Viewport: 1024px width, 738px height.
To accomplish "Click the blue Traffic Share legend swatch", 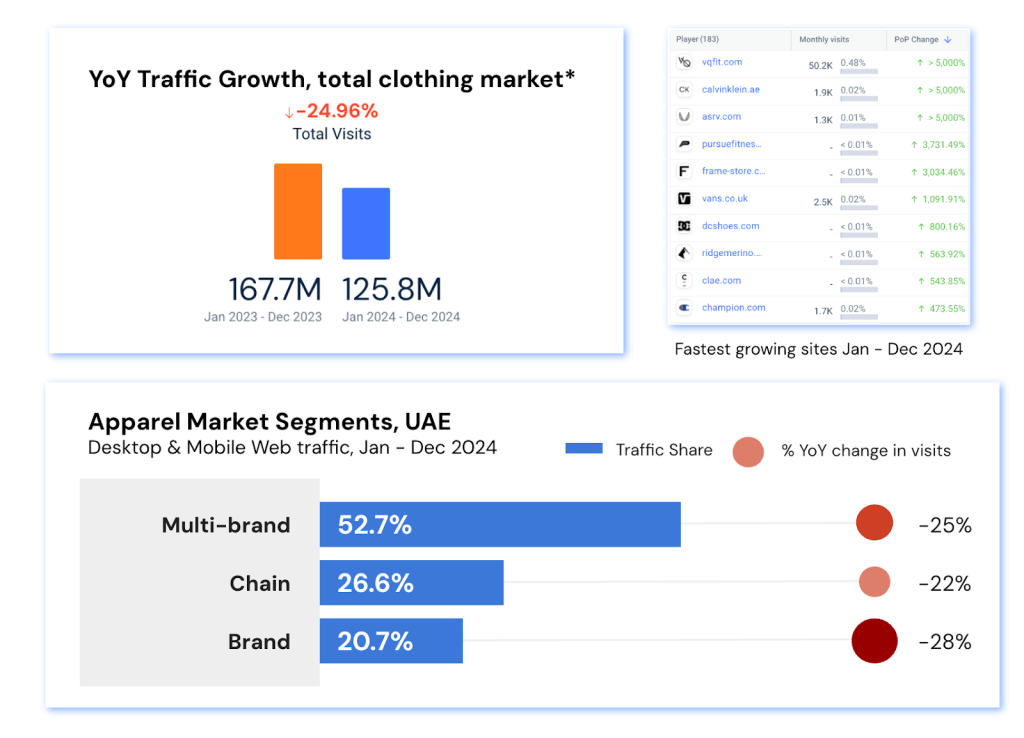I will [x=583, y=450].
